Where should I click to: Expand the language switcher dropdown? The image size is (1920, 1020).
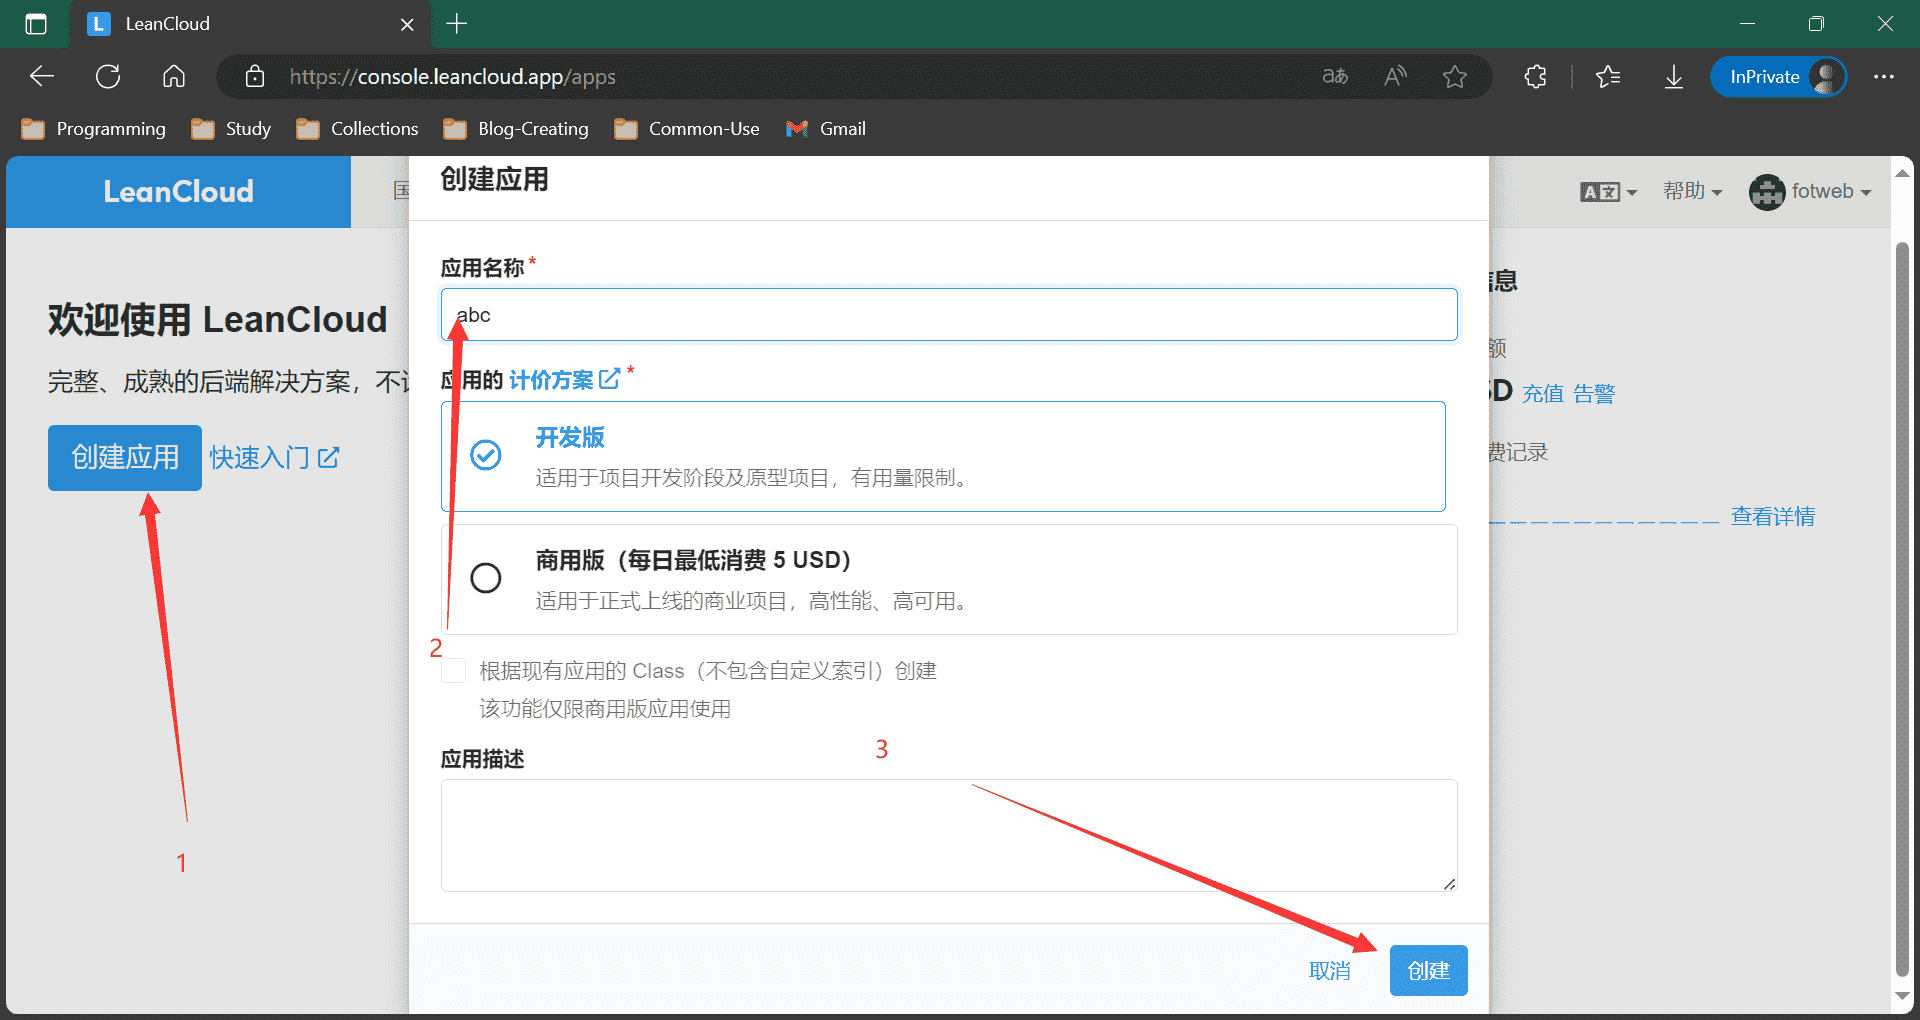point(1608,191)
